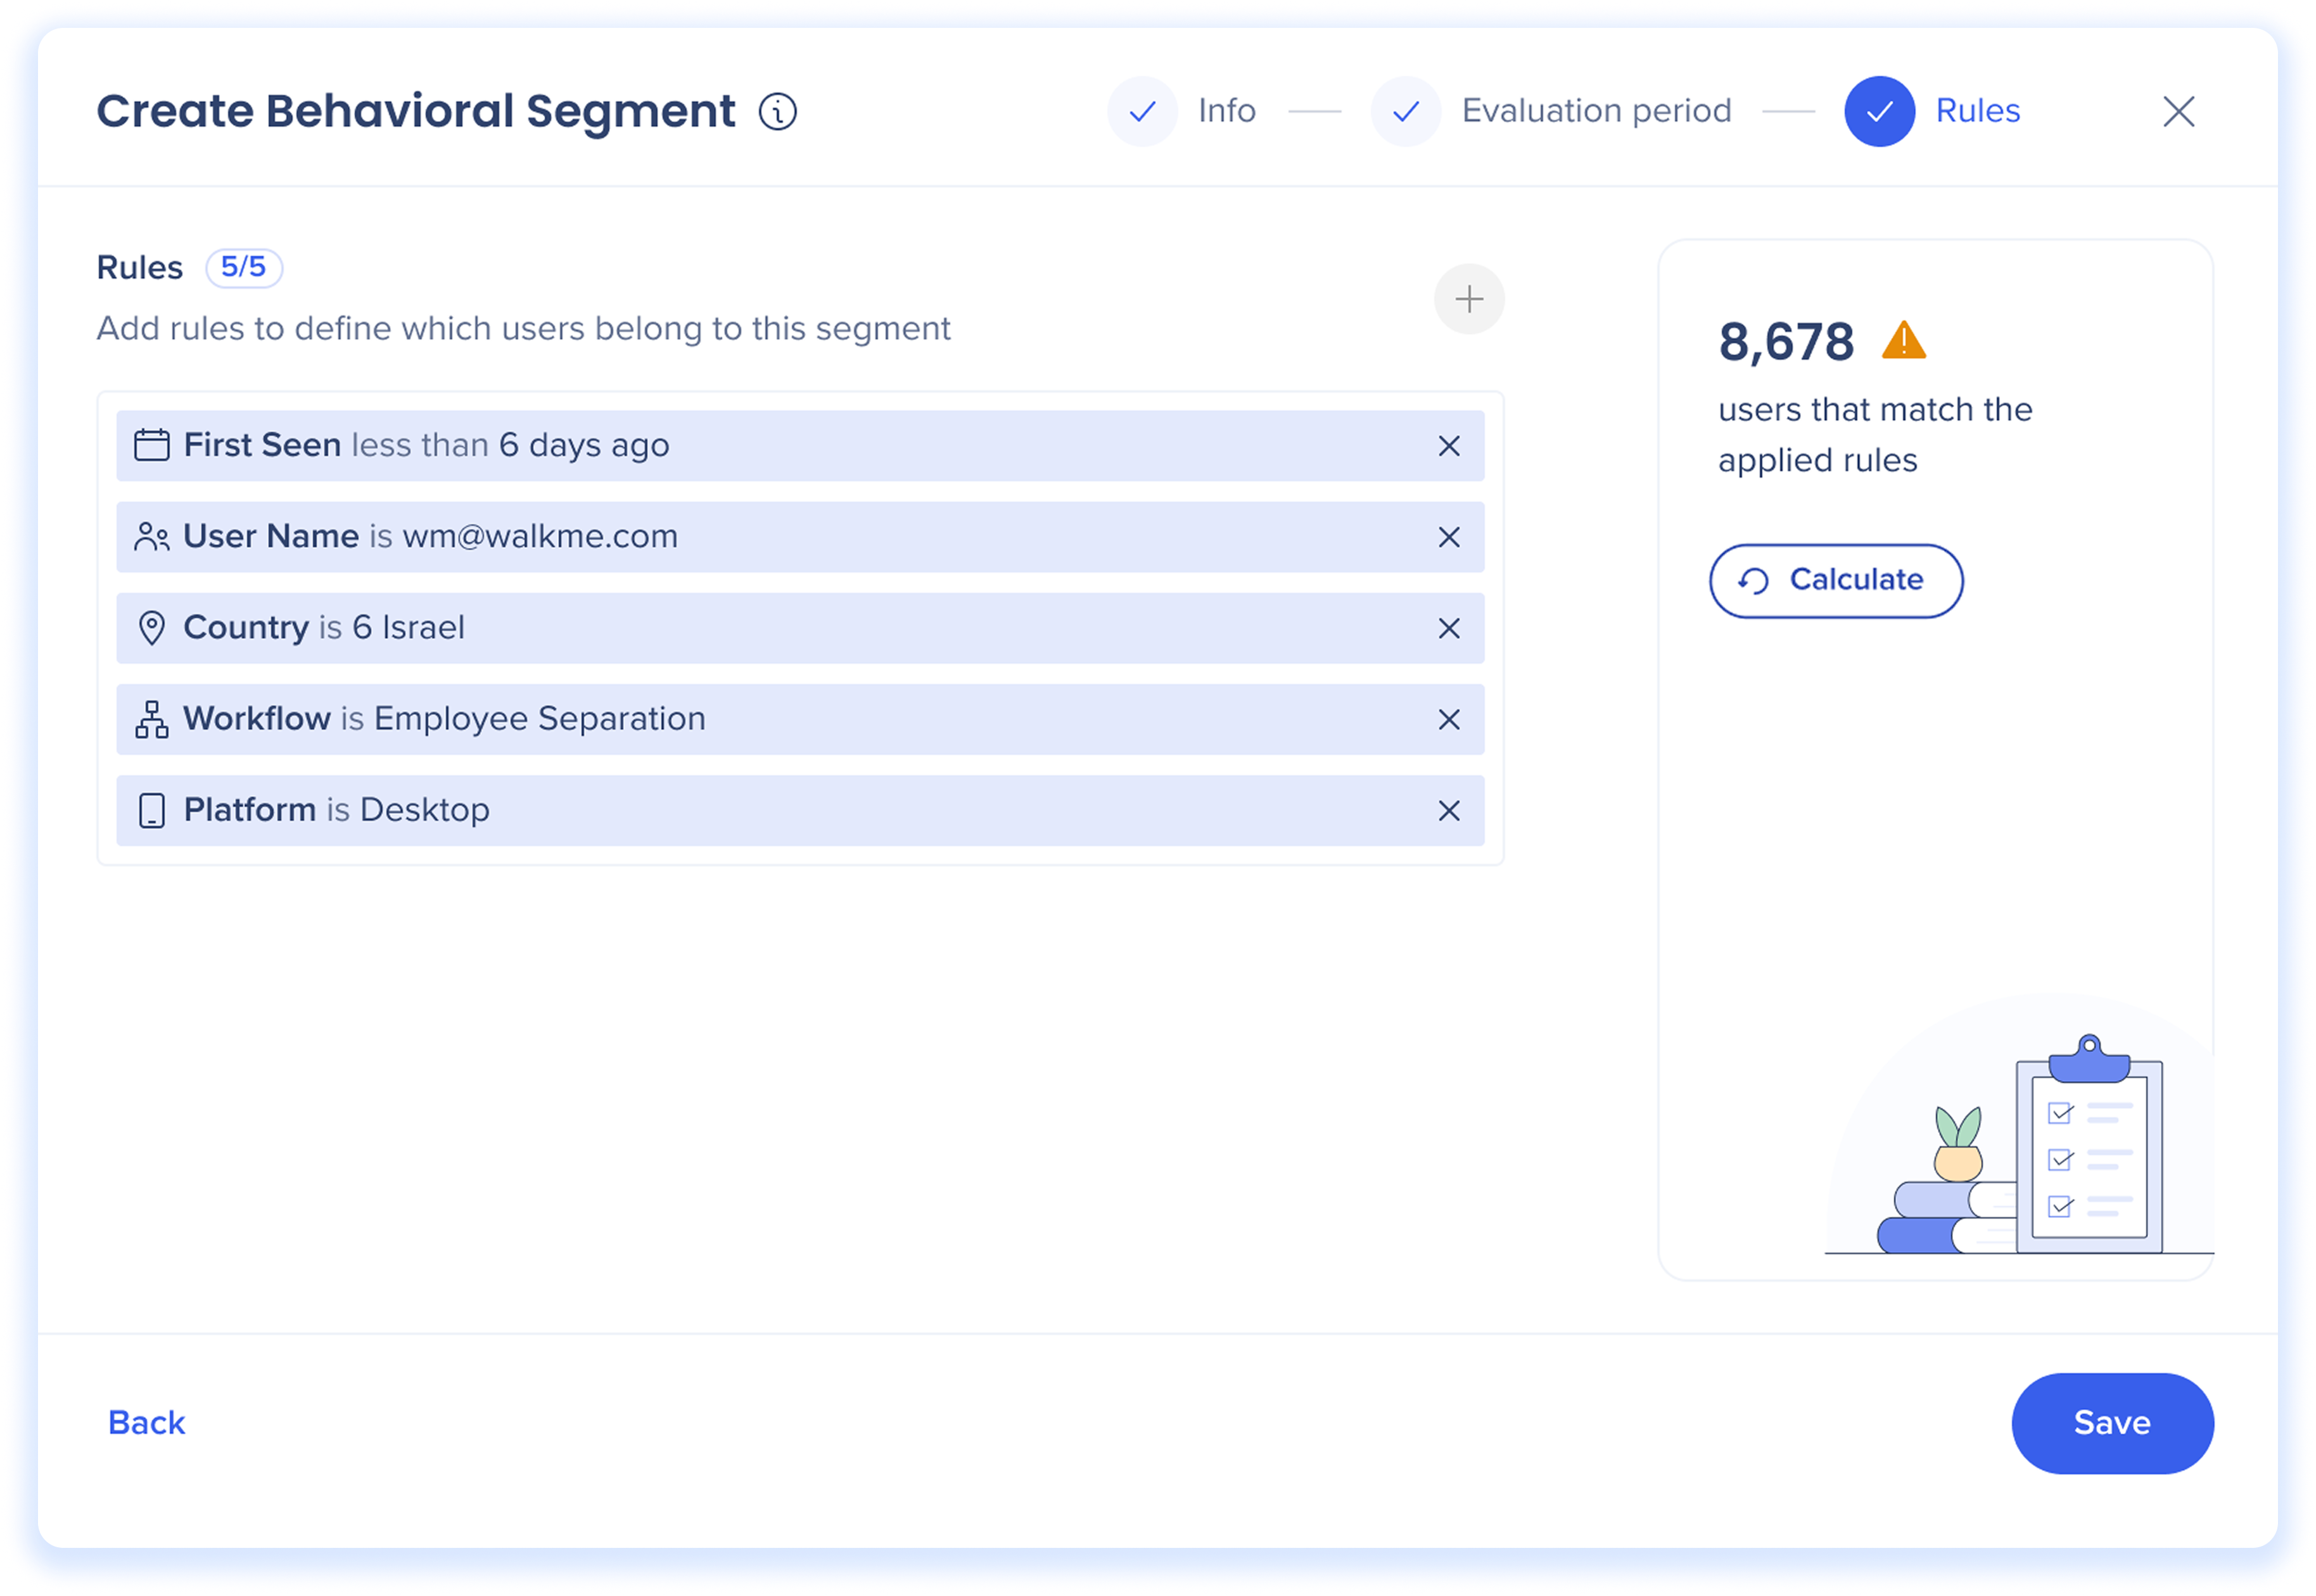
Task: Remove the Platform is Desktop rule
Action: (1448, 810)
